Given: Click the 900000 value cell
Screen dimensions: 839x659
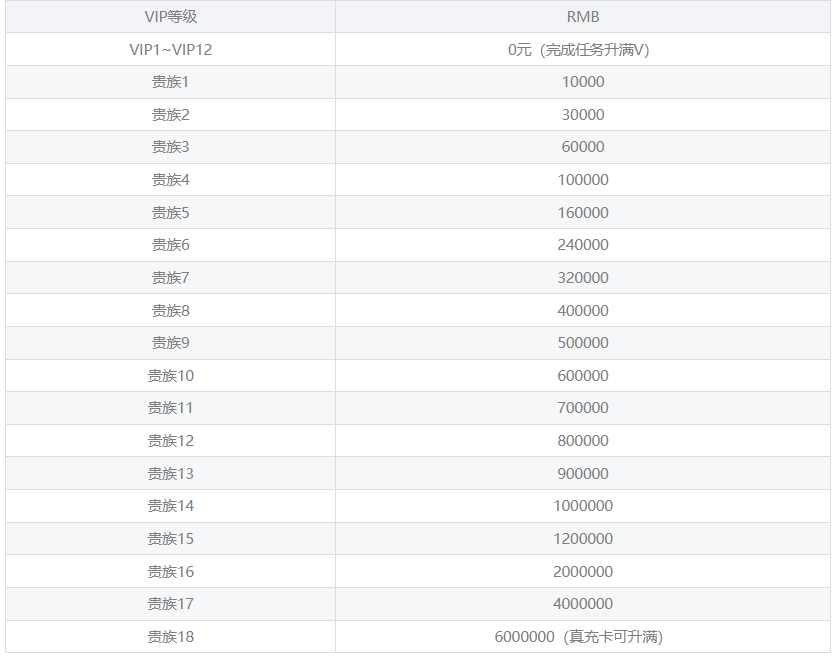Looking at the screenshot, I should [583, 474].
